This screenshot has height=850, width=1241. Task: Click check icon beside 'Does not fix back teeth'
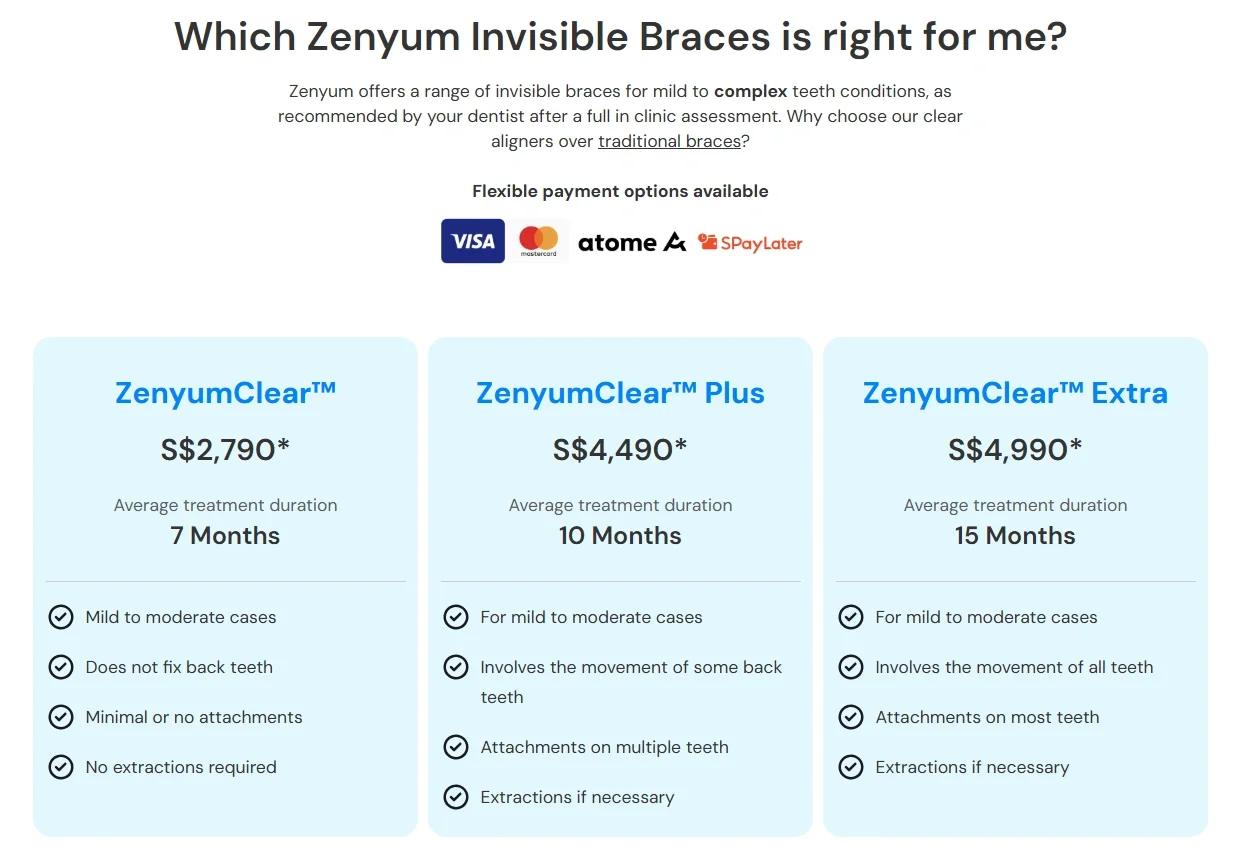tap(61, 667)
